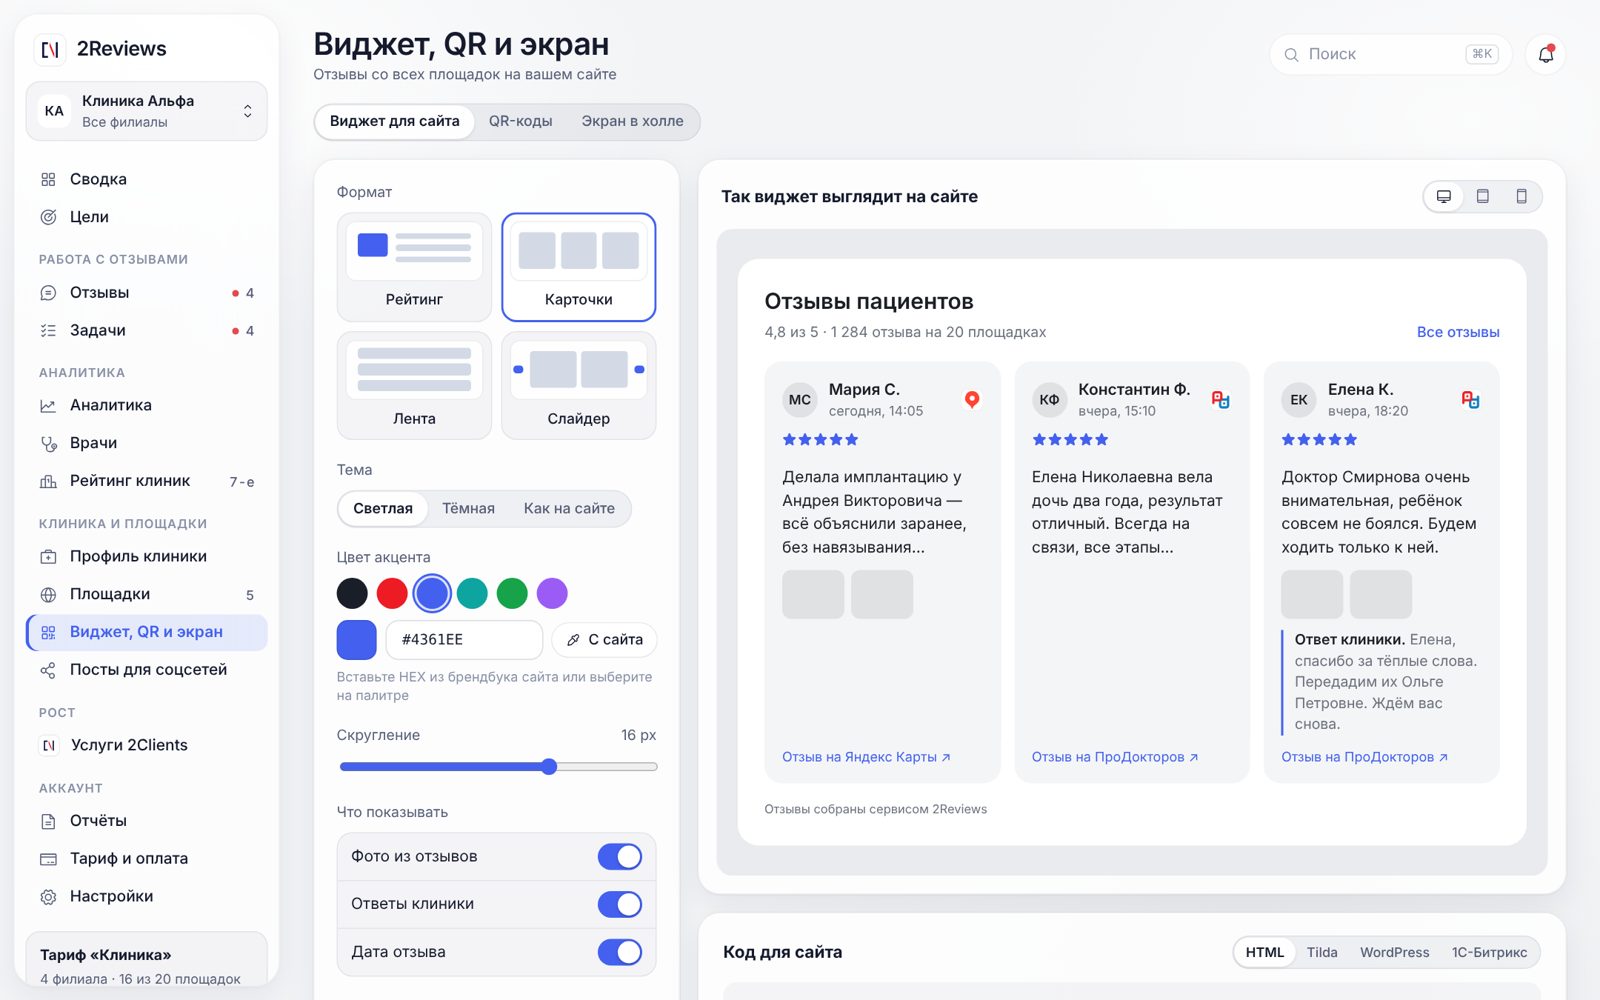The height and width of the screenshot is (1000, 1600).
Task: Open Посты для соцсетей
Action: tap(146, 670)
